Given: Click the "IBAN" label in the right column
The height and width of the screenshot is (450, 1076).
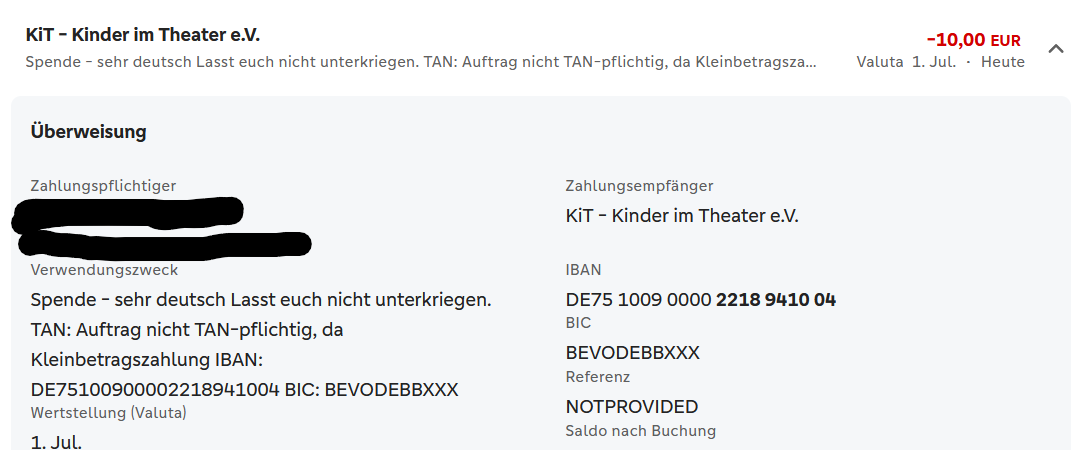Looking at the screenshot, I should click(x=583, y=269).
